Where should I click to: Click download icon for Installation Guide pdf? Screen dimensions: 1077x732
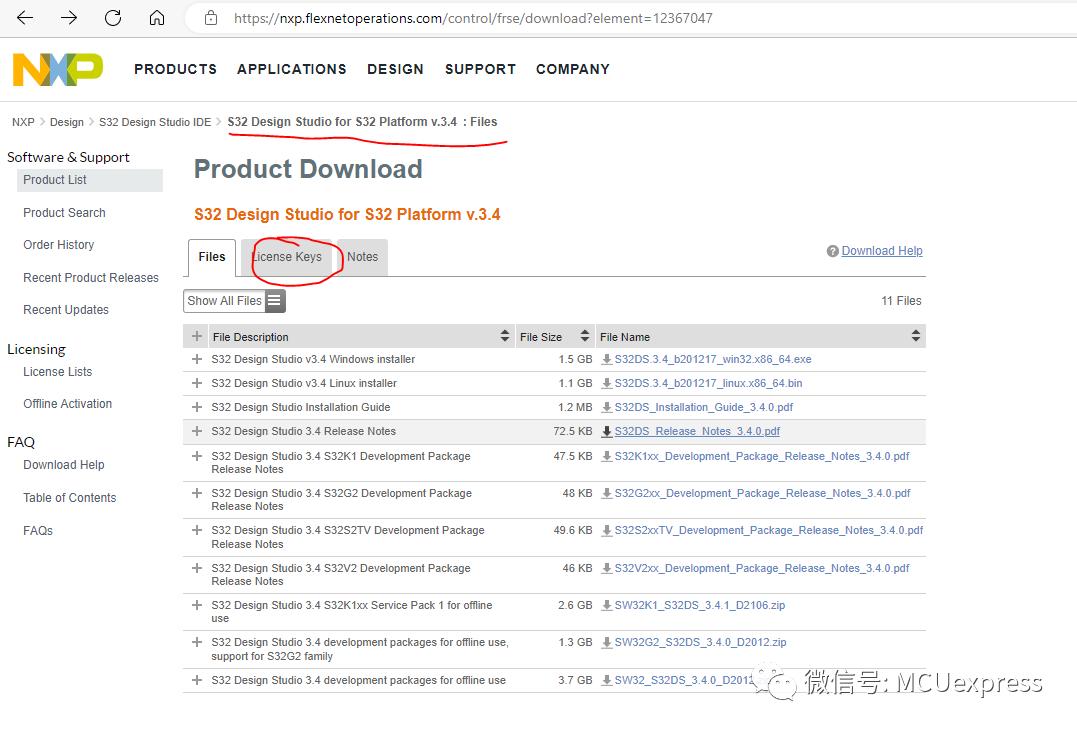click(606, 408)
